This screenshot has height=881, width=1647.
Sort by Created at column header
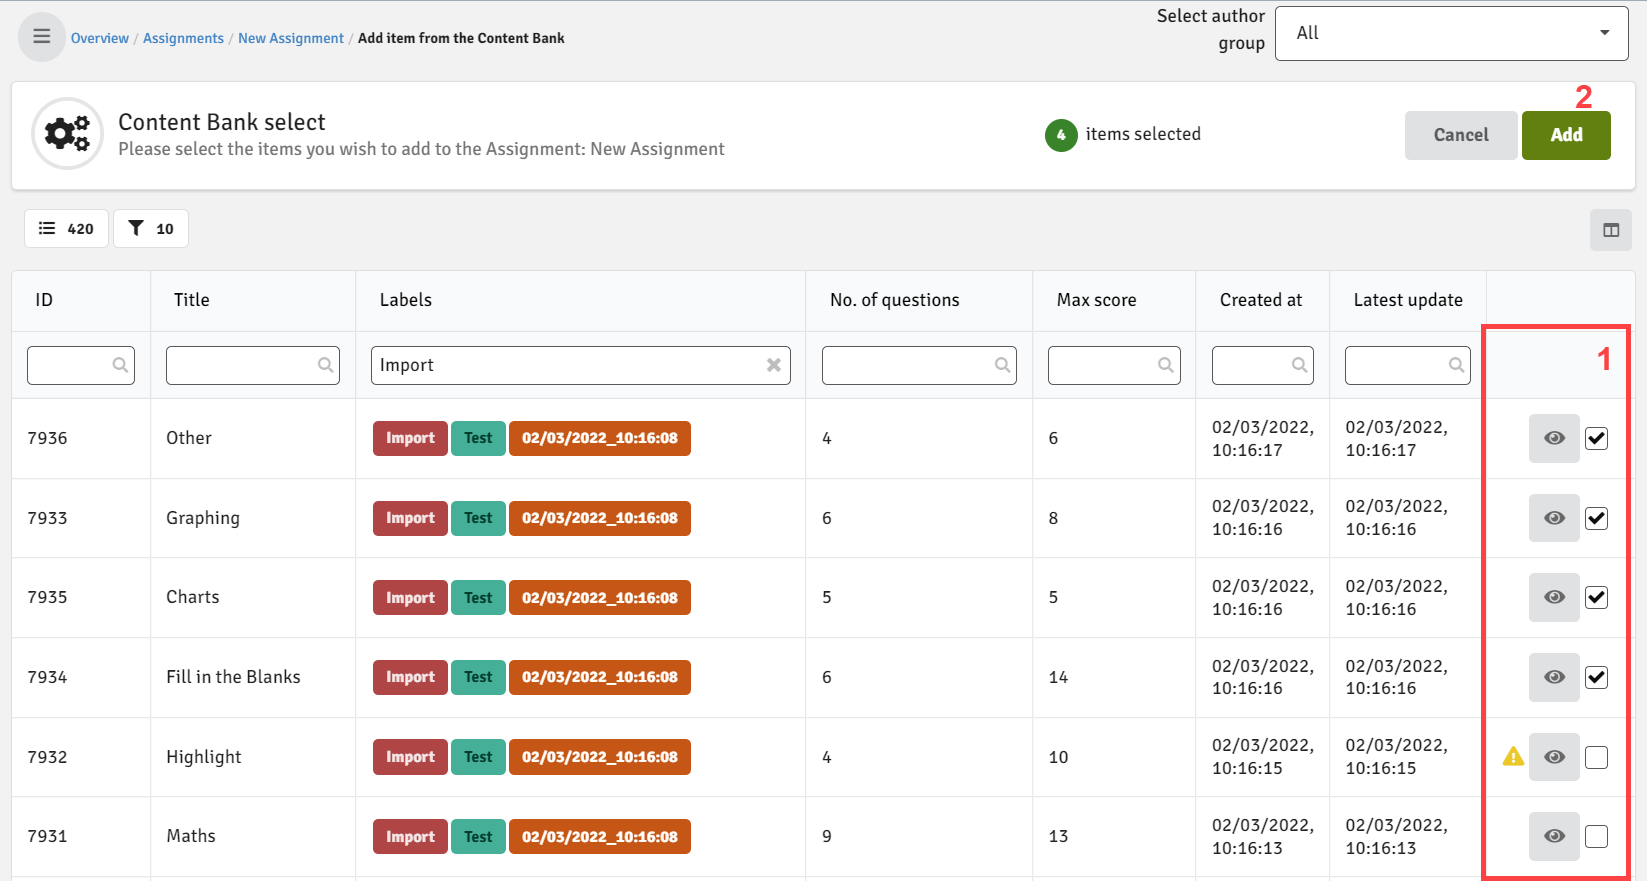coord(1261,300)
